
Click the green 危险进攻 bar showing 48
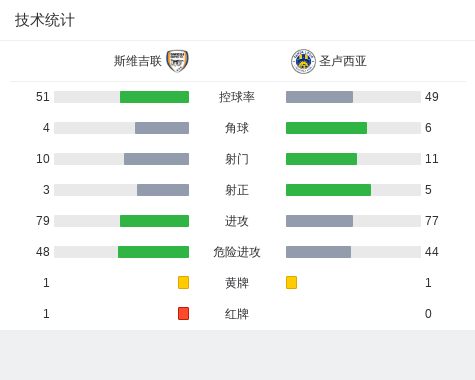pyautogui.click(x=153, y=252)
